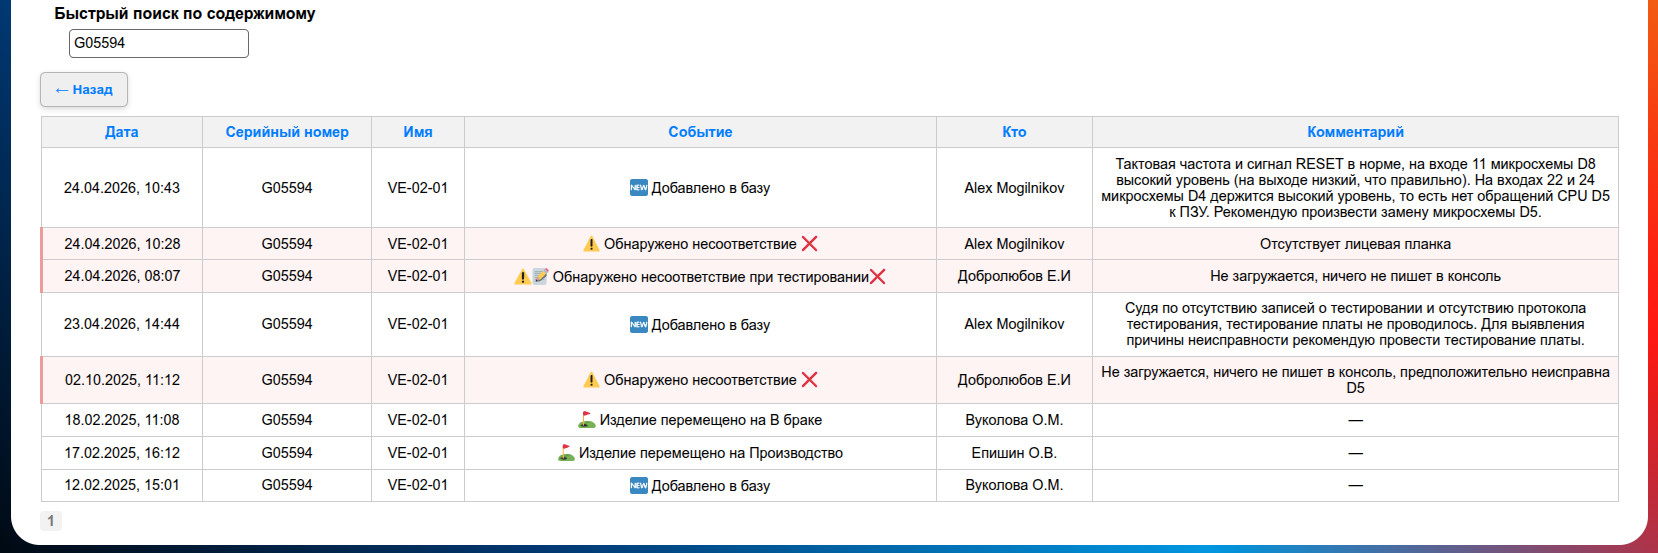
Task: Sort the table by the 'Дата' column header
Action: point(122,132)
